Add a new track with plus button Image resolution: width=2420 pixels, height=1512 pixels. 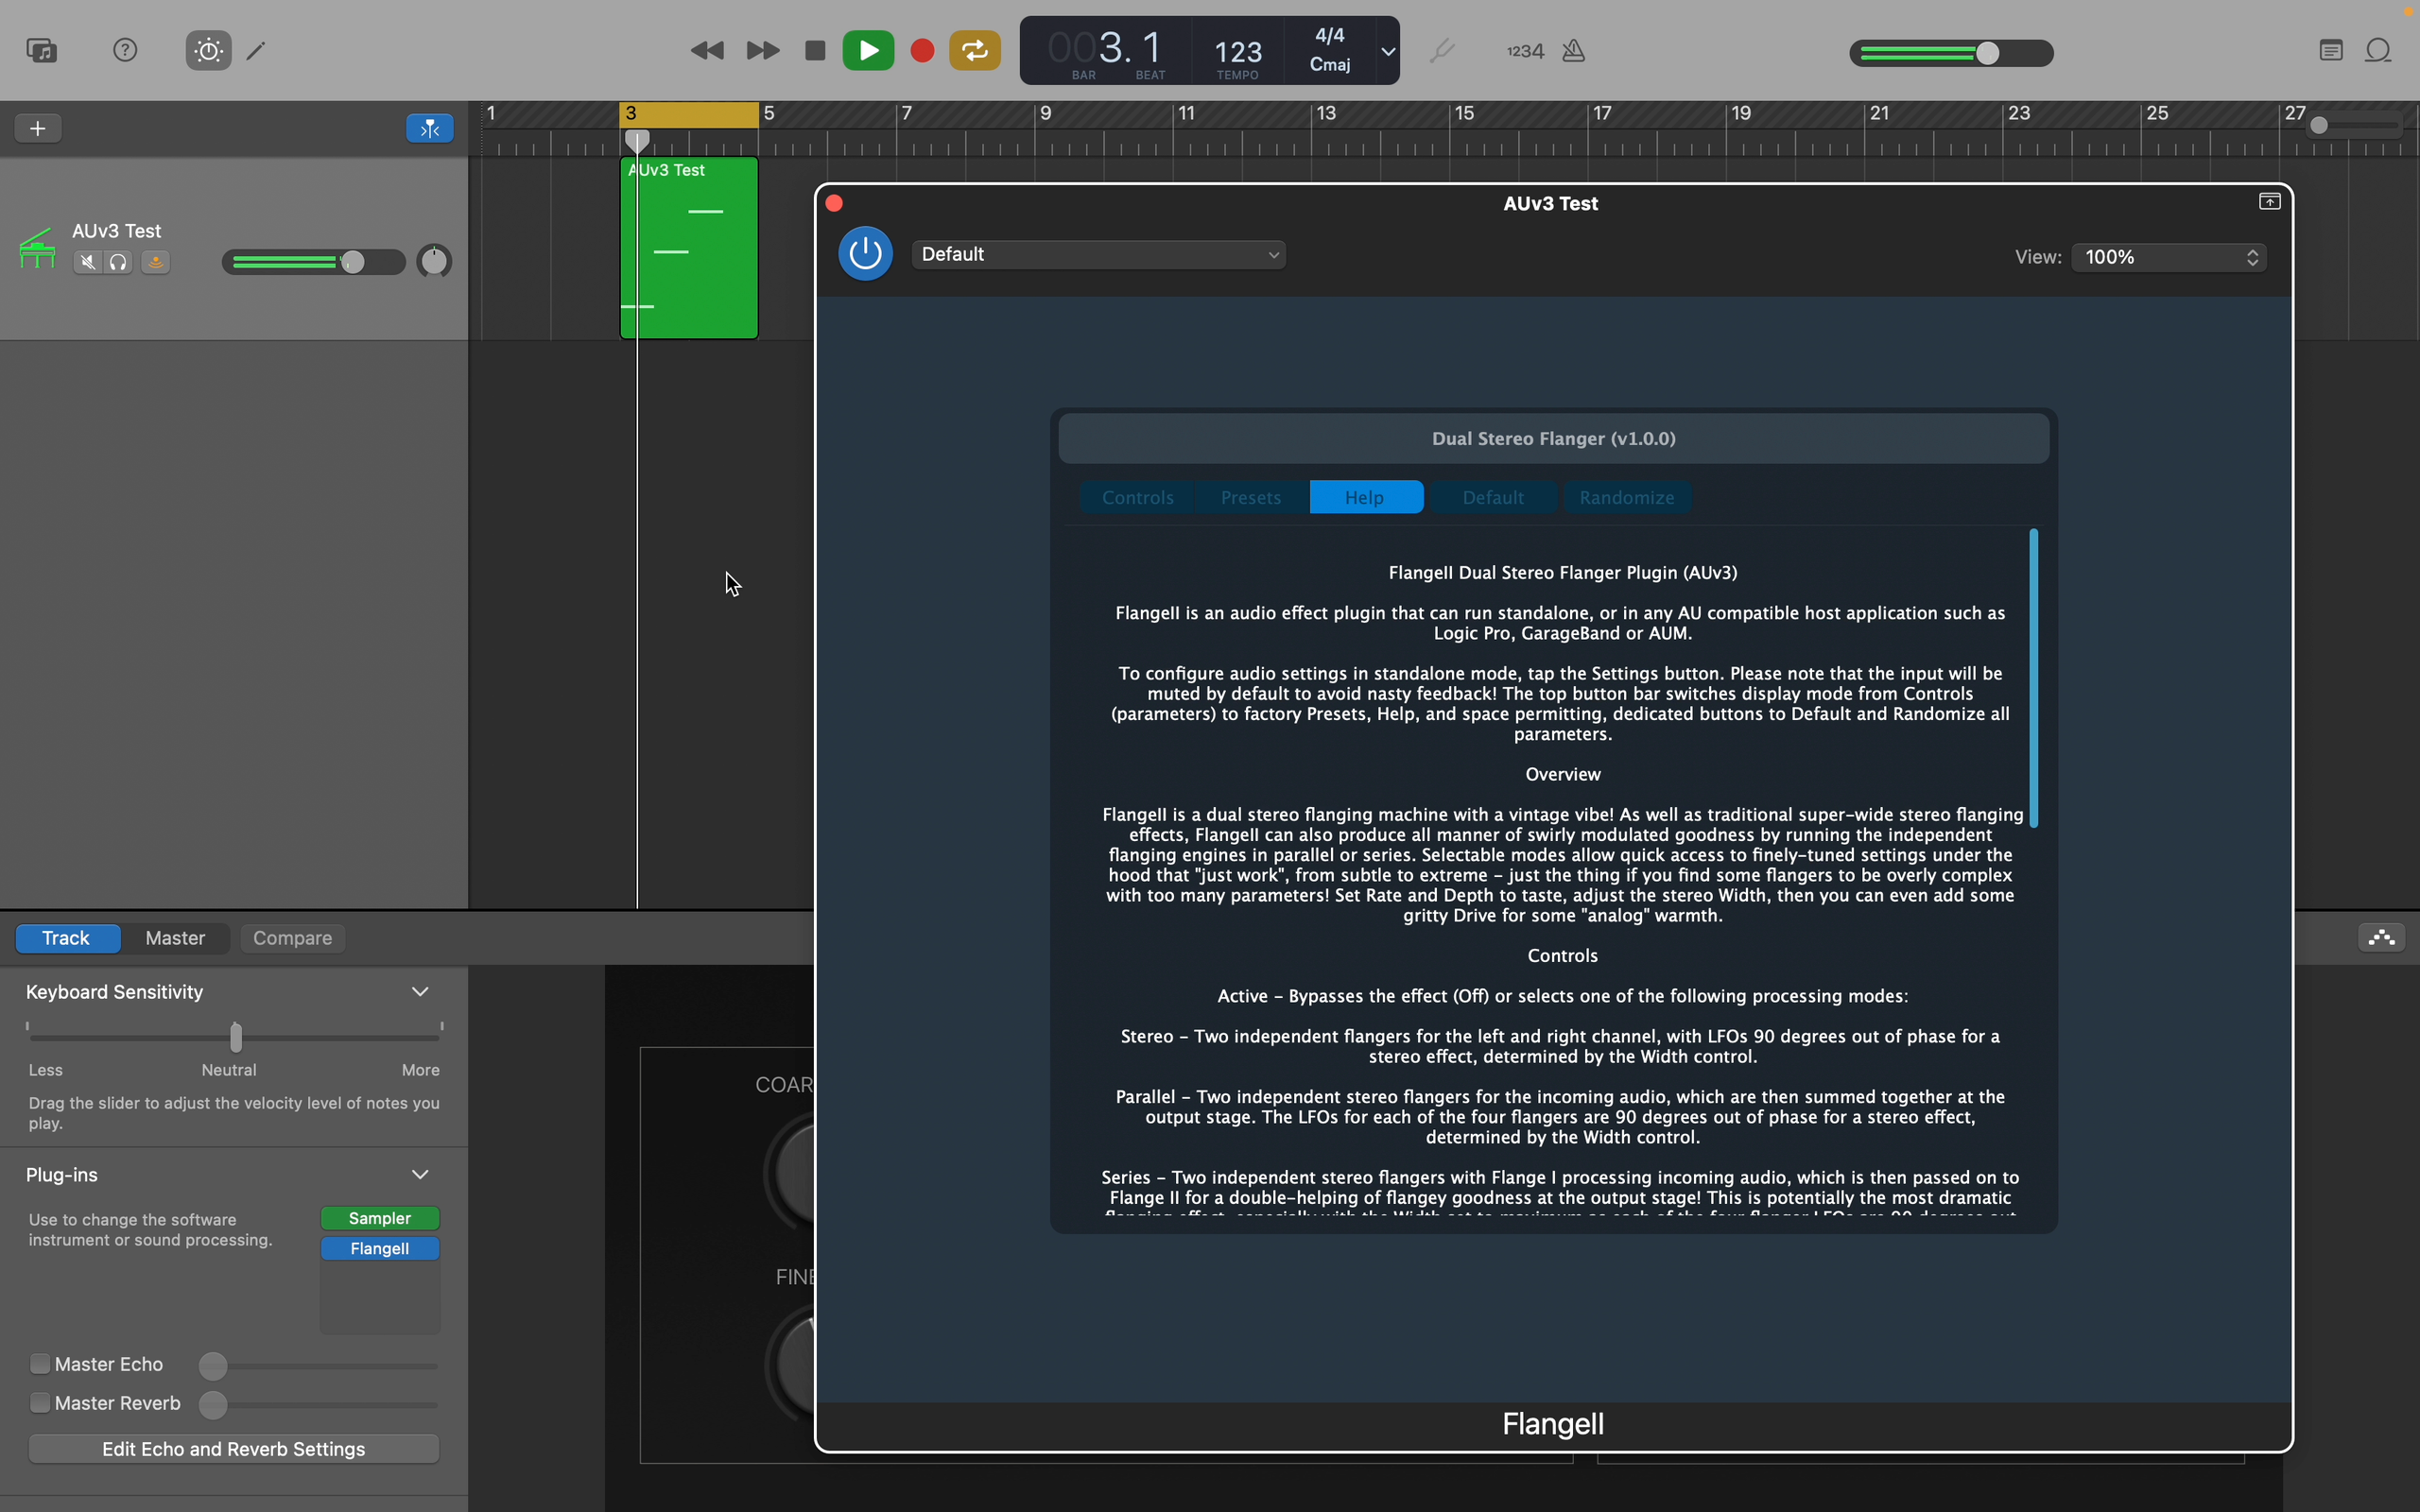pyautogui.click(x=38, y=128)
